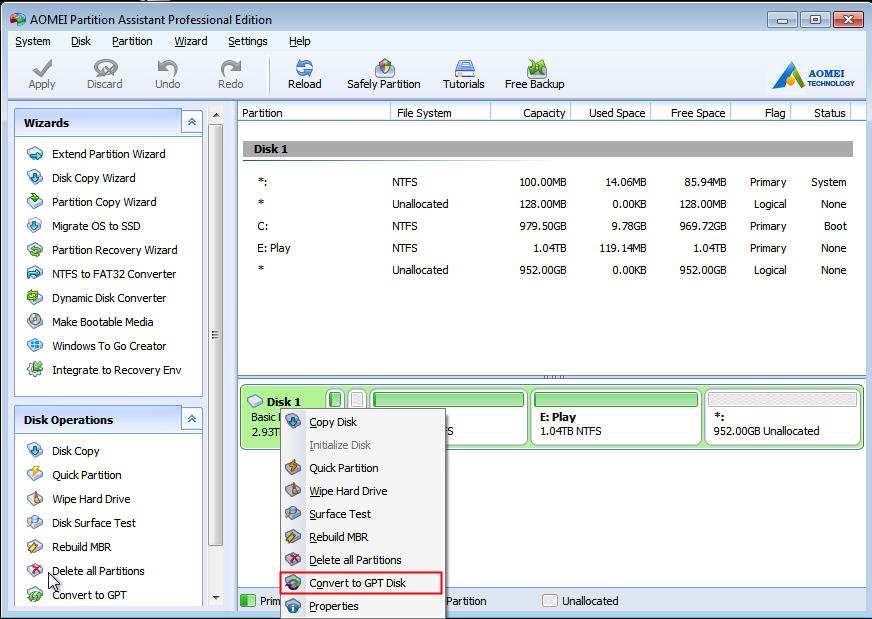
Task: Select the C: partition row
Action: [548, 226]
